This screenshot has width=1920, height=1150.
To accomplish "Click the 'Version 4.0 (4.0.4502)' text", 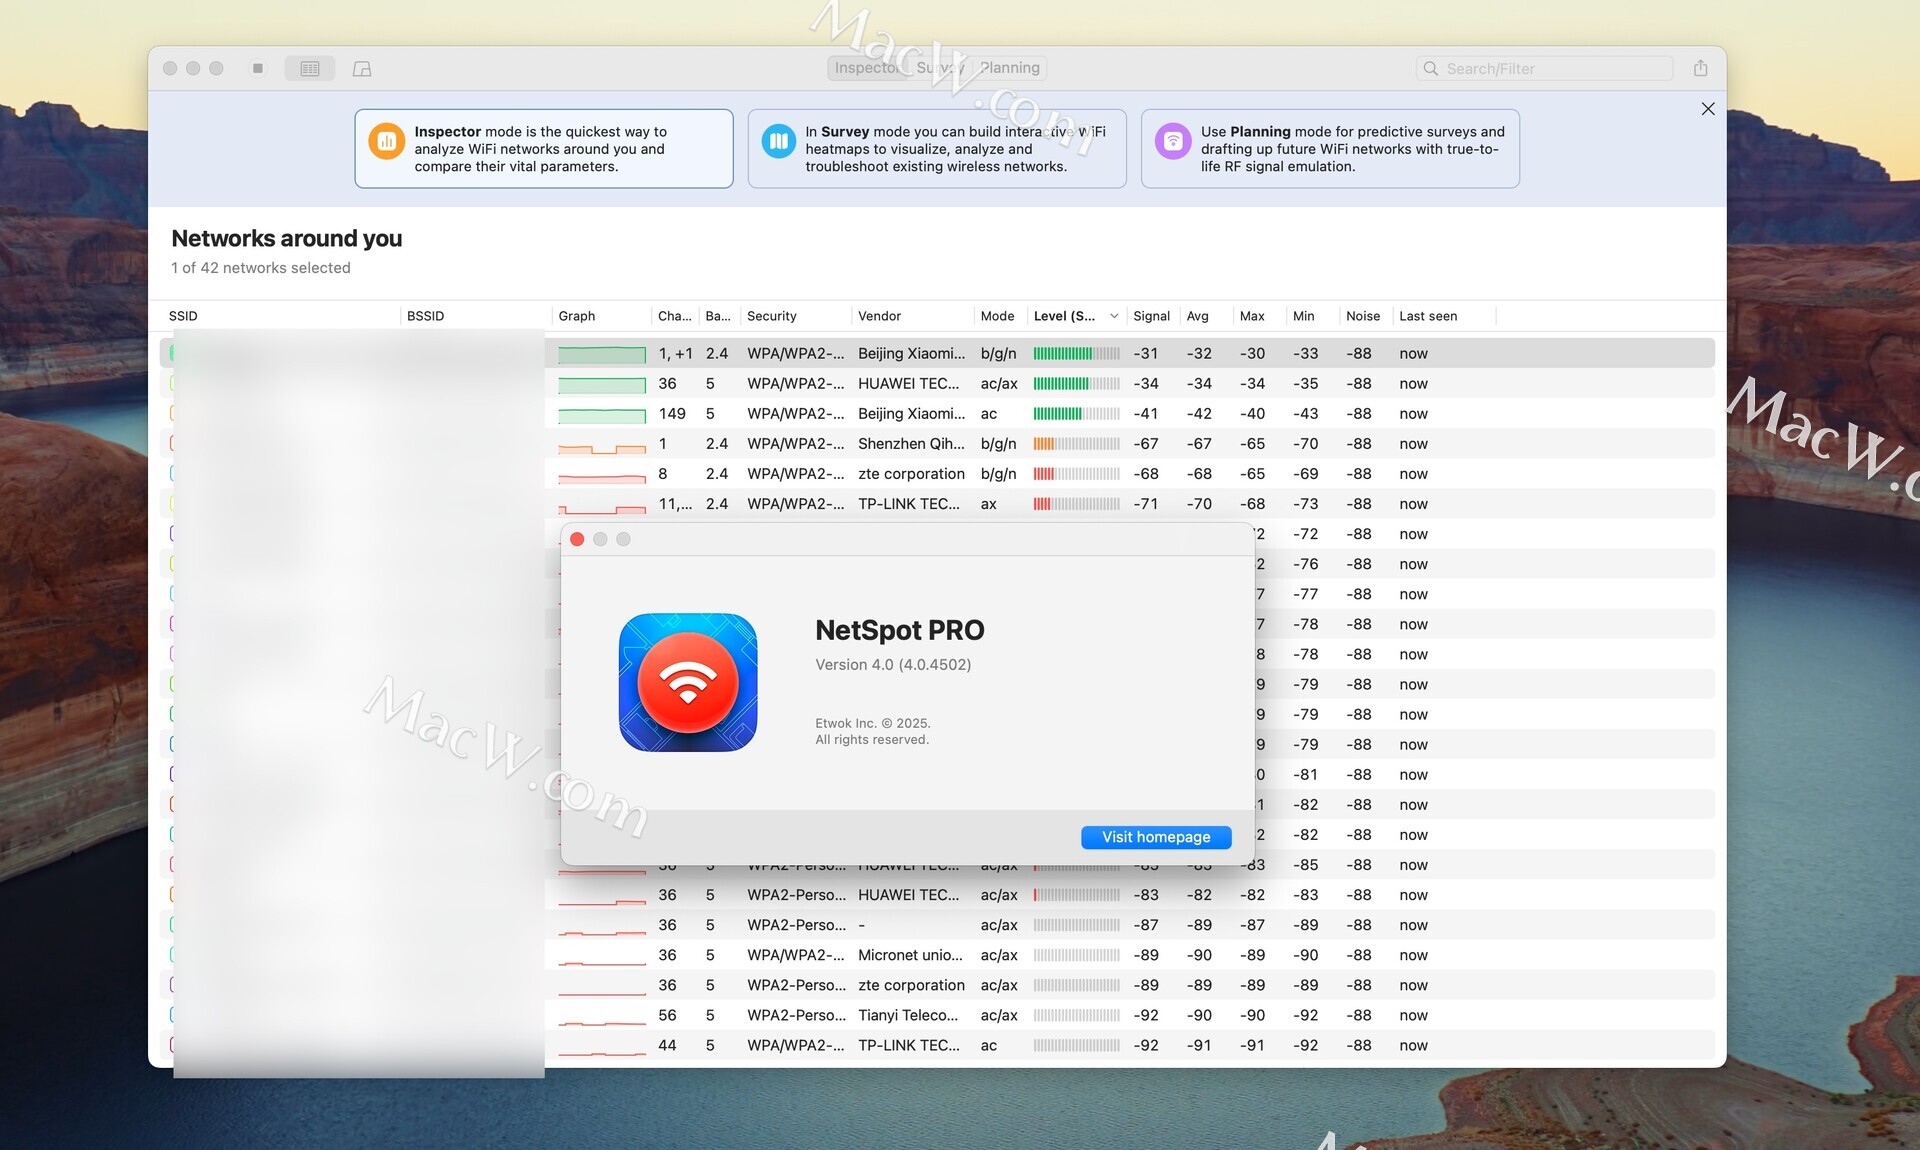I will point(893,664).
